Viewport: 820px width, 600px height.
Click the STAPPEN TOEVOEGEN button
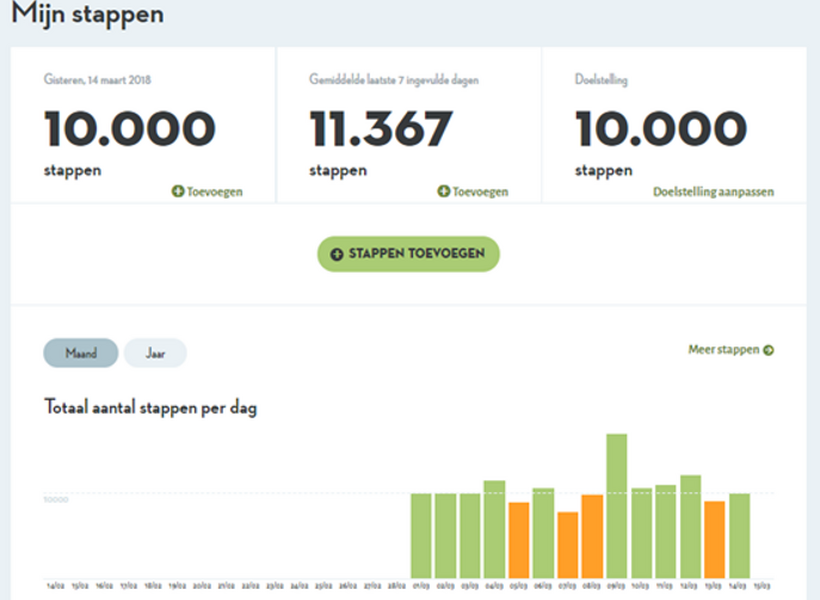[409, 254]
